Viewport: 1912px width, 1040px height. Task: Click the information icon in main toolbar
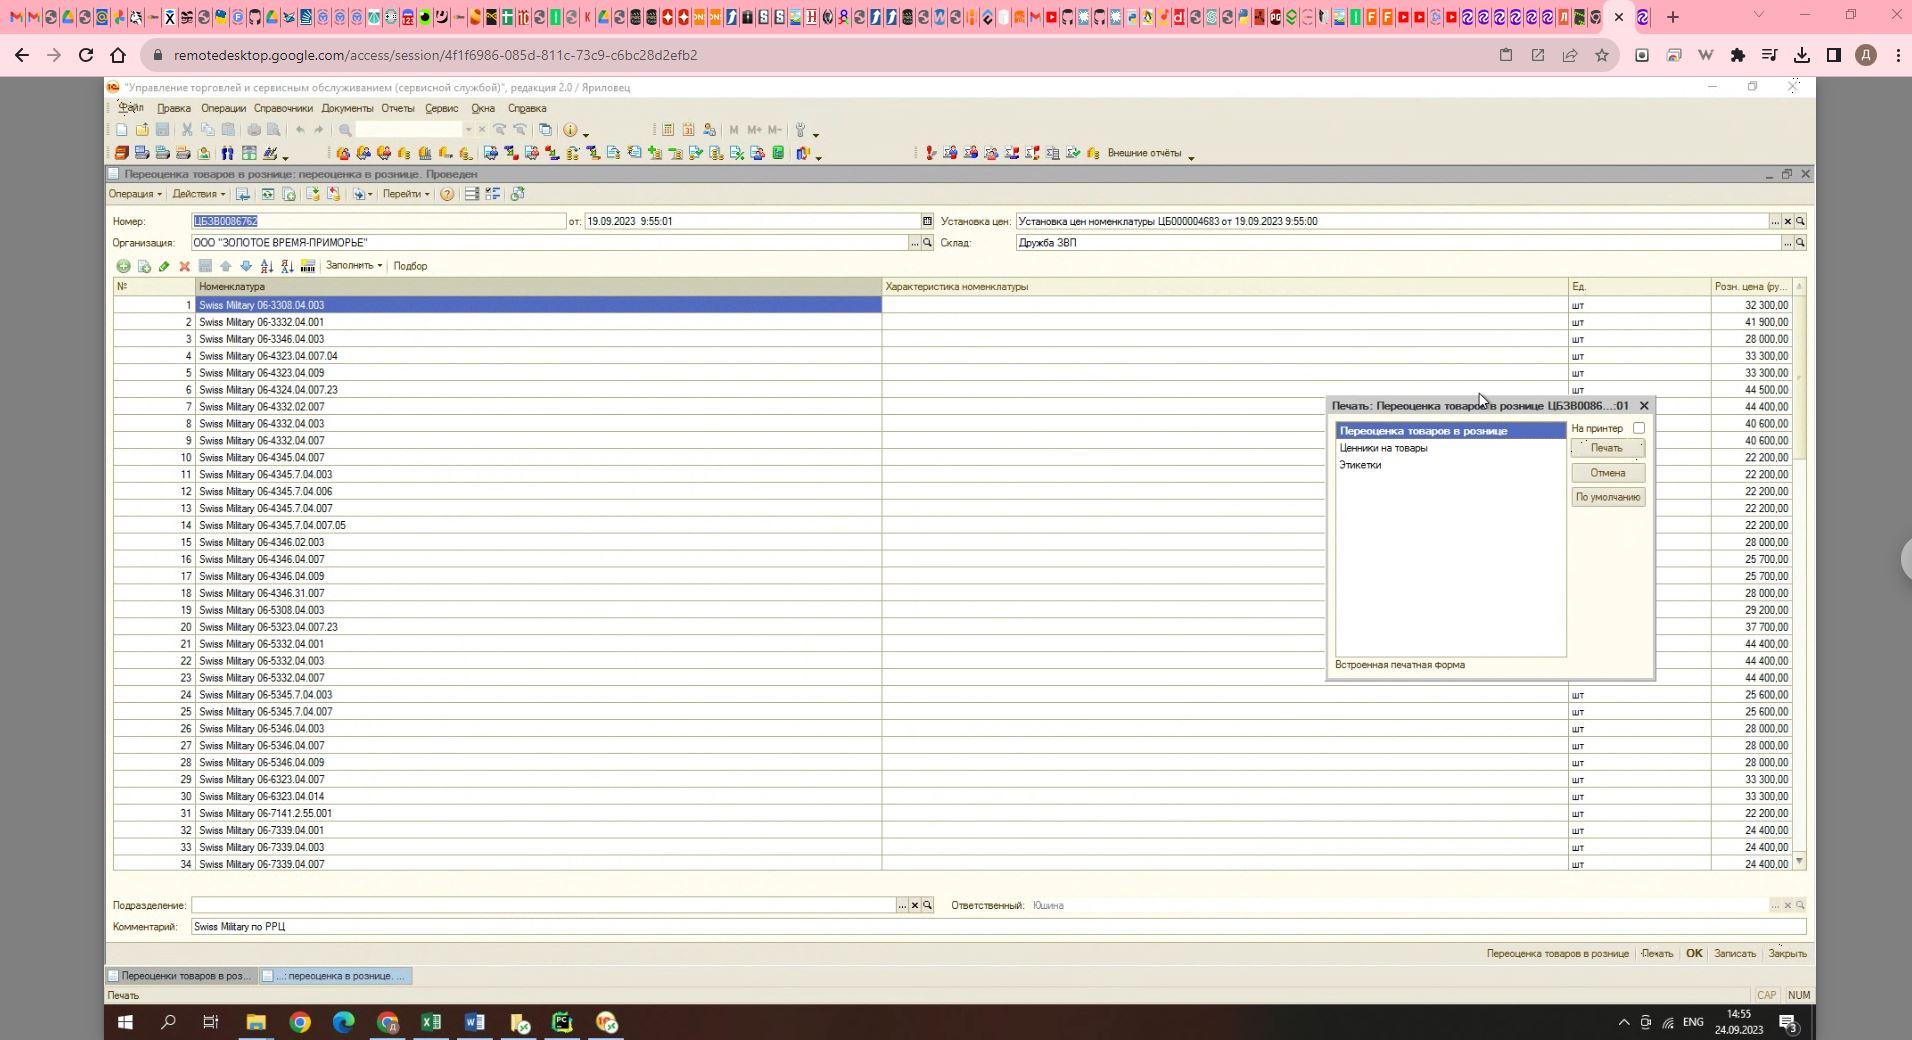click(570, 130)
